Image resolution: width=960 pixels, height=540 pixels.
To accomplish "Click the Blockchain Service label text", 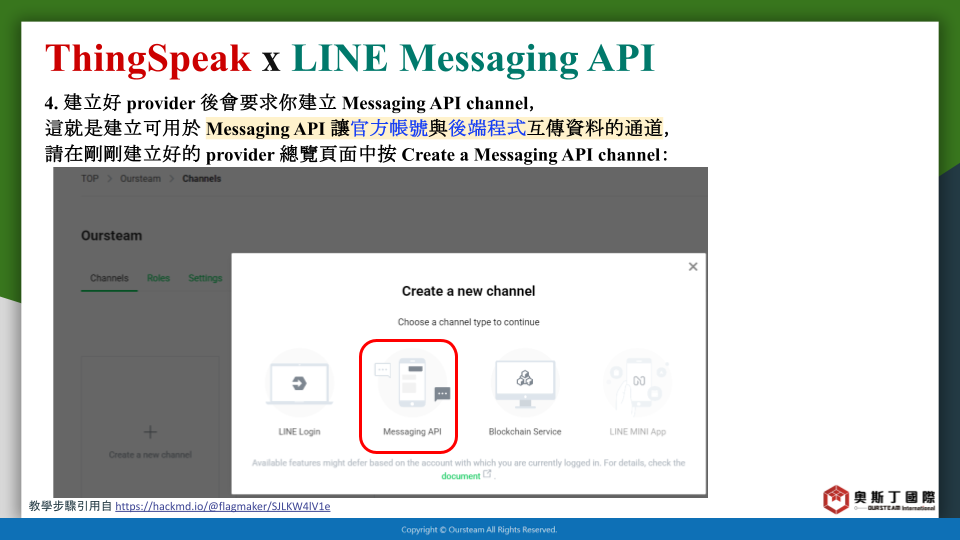I will click(525, 432).
